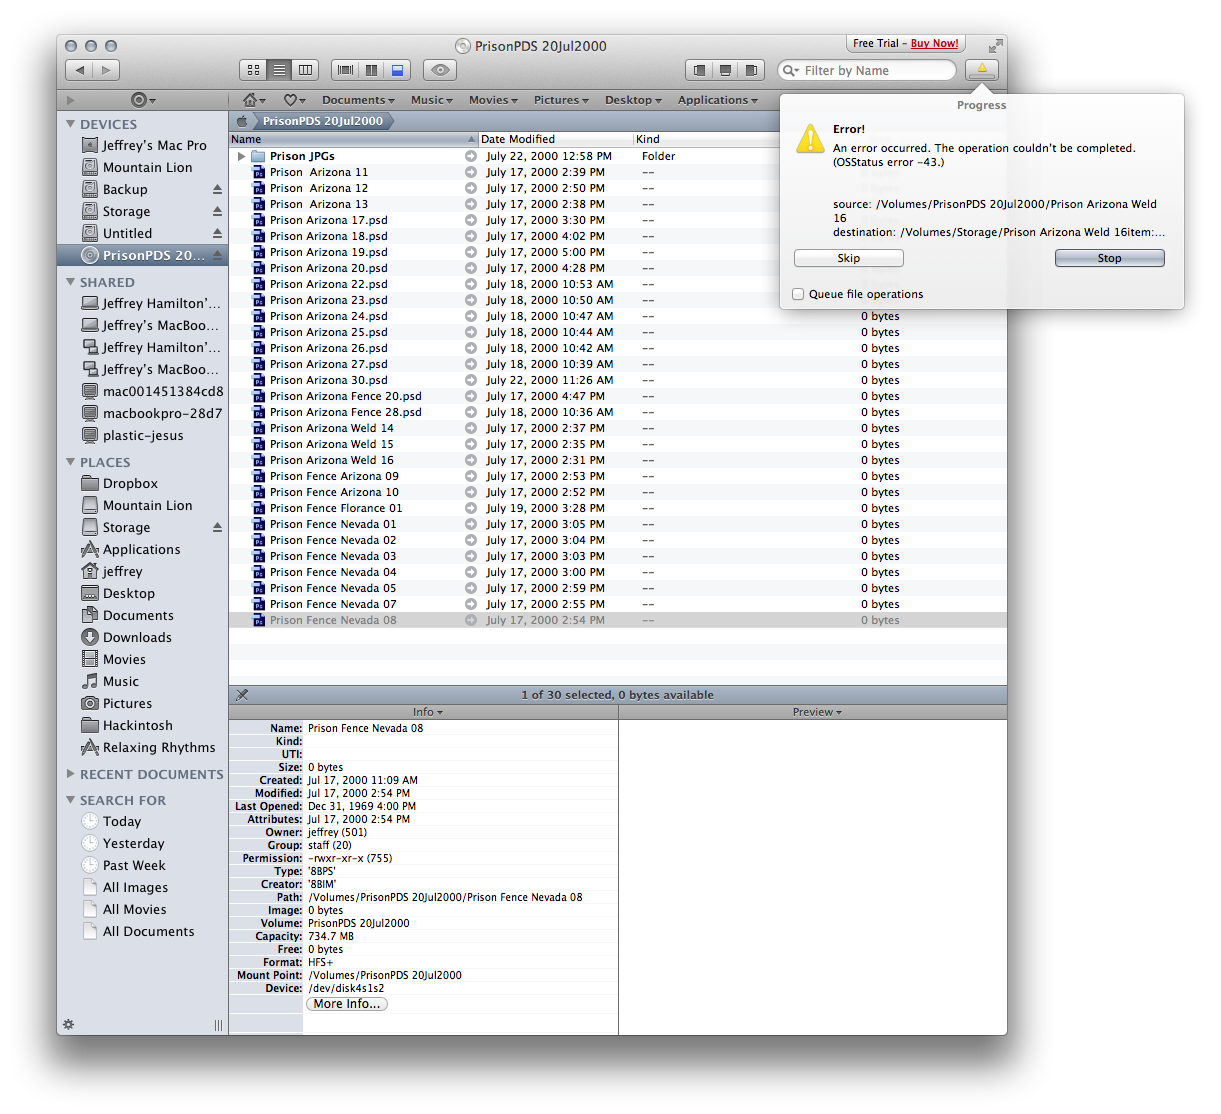1221x1114 pixels.
Task: Open the home folder dropdown in the bar
Action: [254, 100]
